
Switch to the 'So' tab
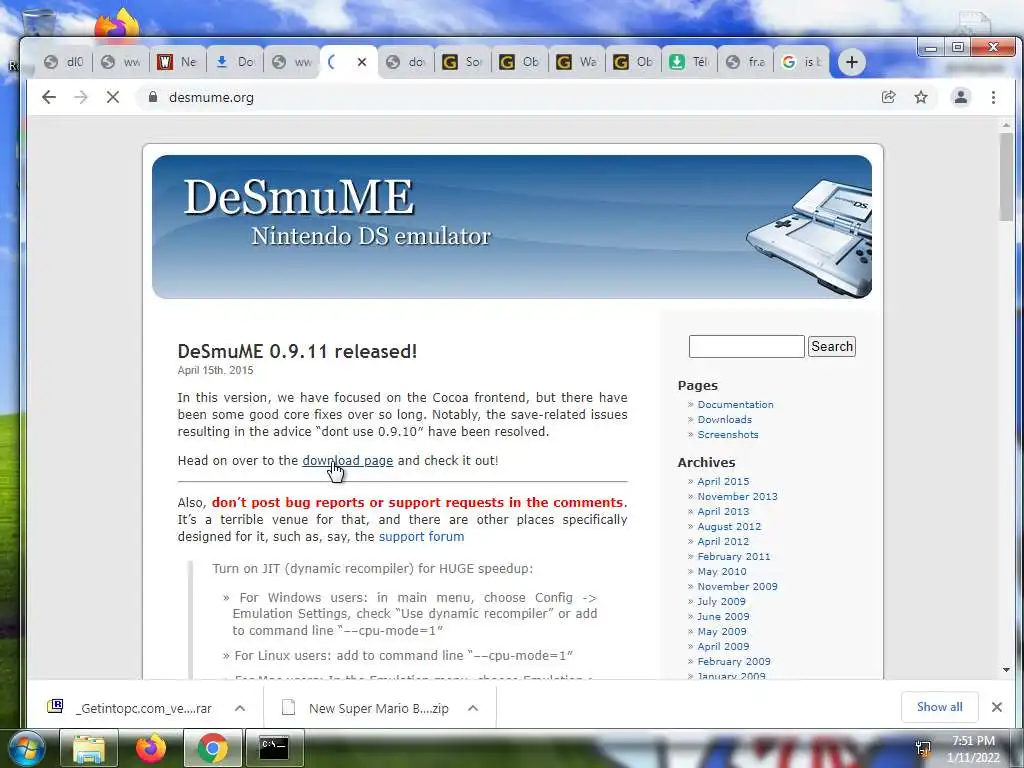tap(463, 62)
